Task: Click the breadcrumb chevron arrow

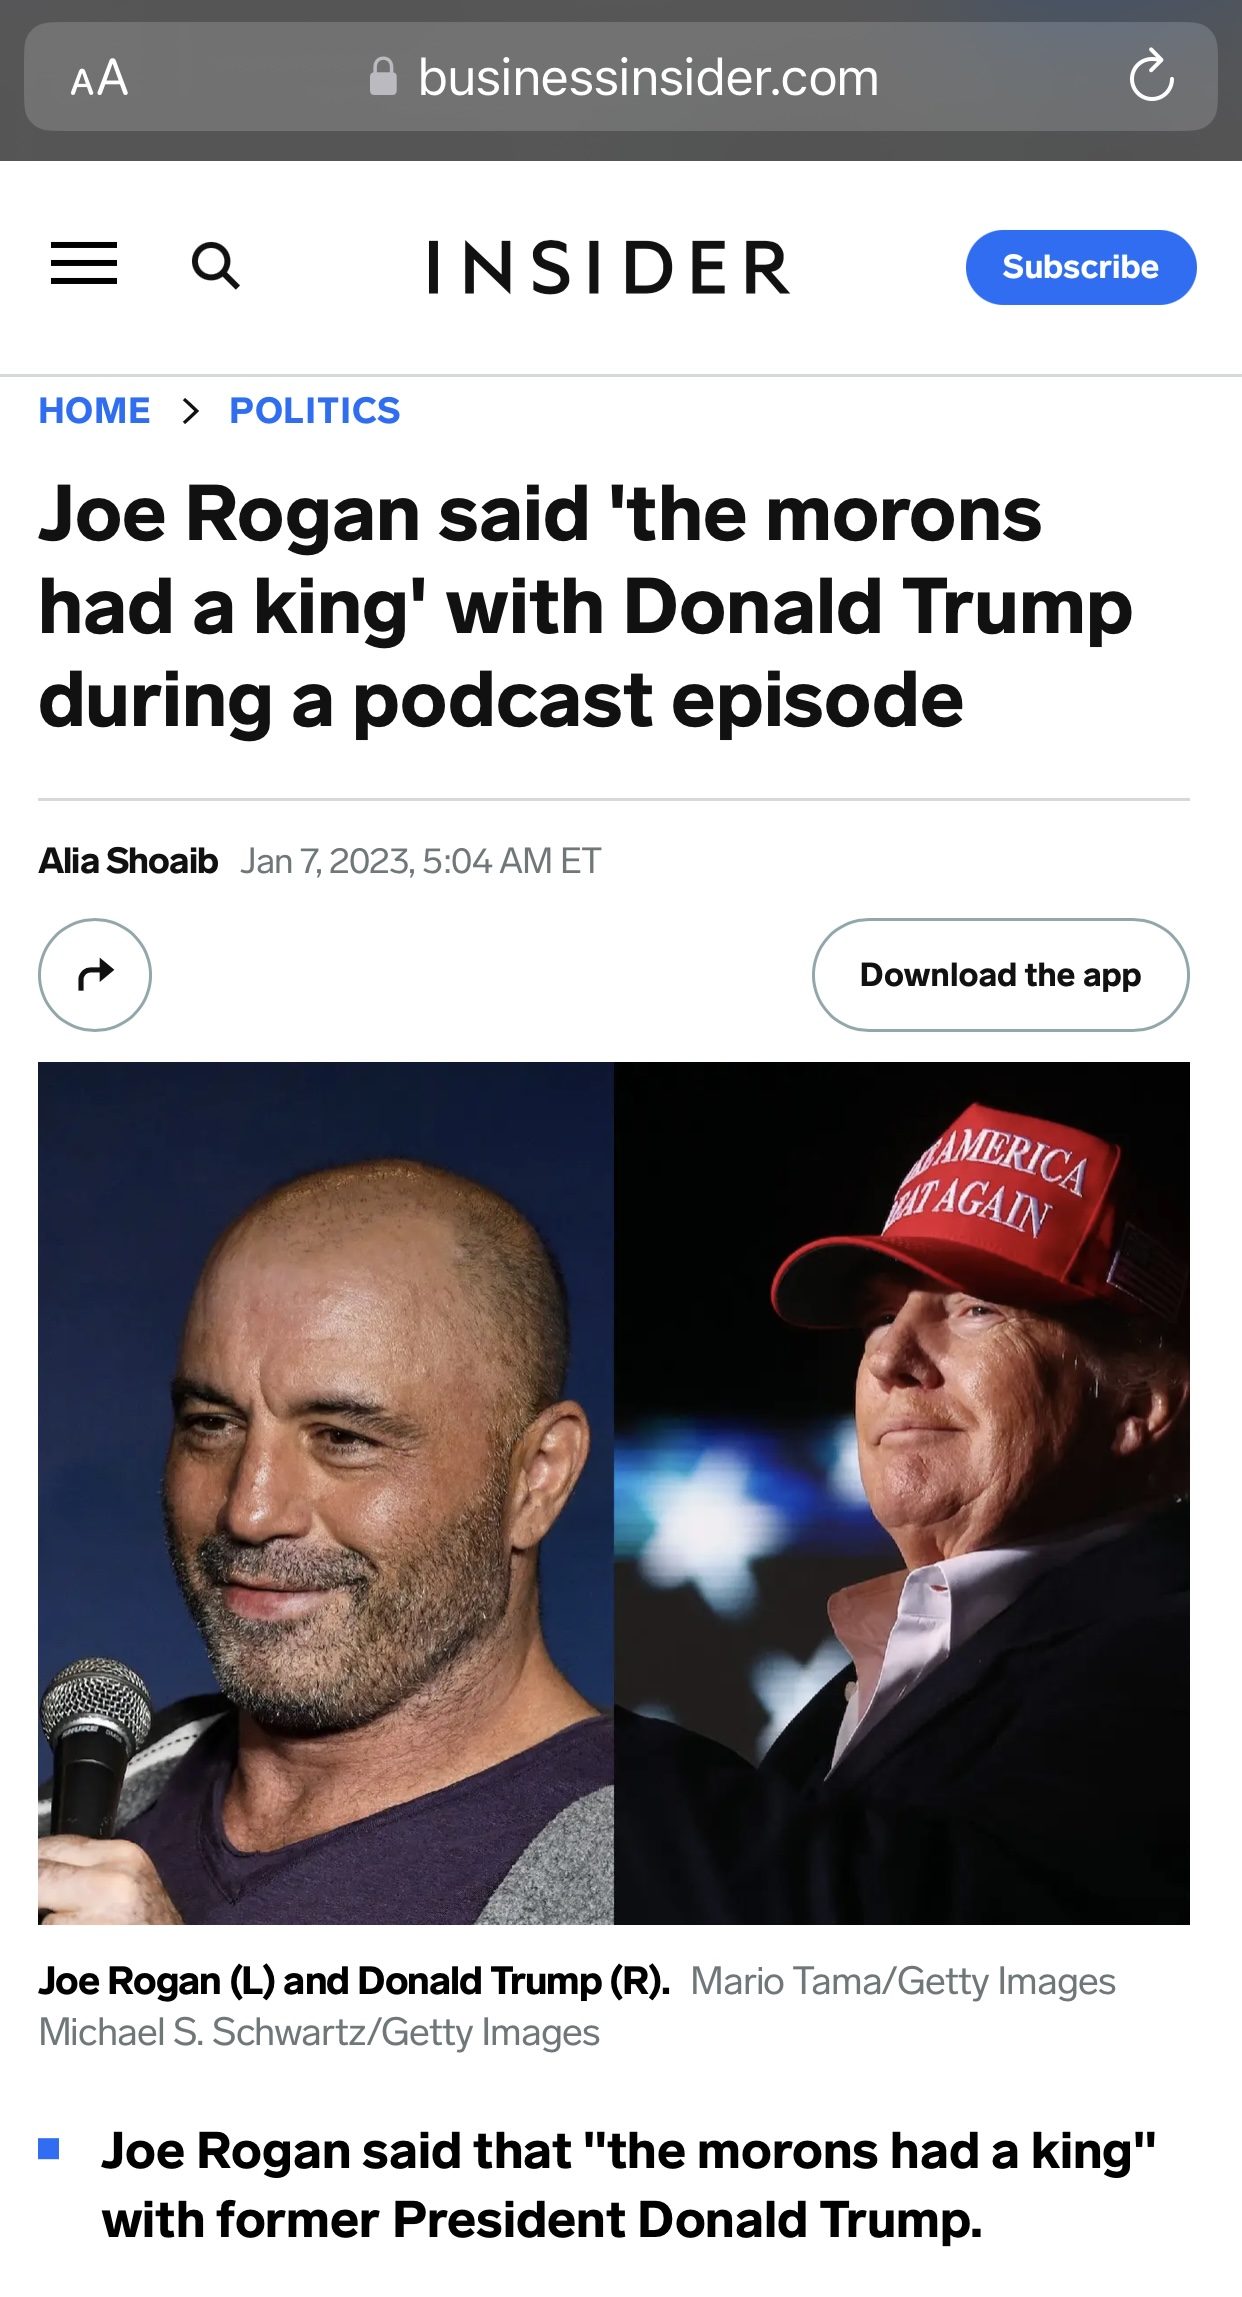Action: pos(190,411)
